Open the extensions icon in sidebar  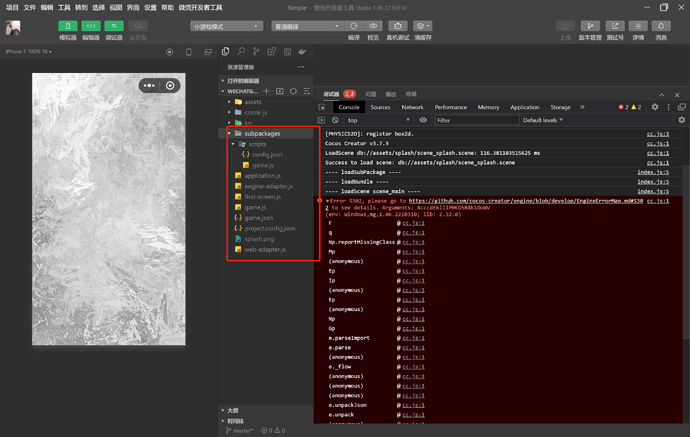coord(272,51)
